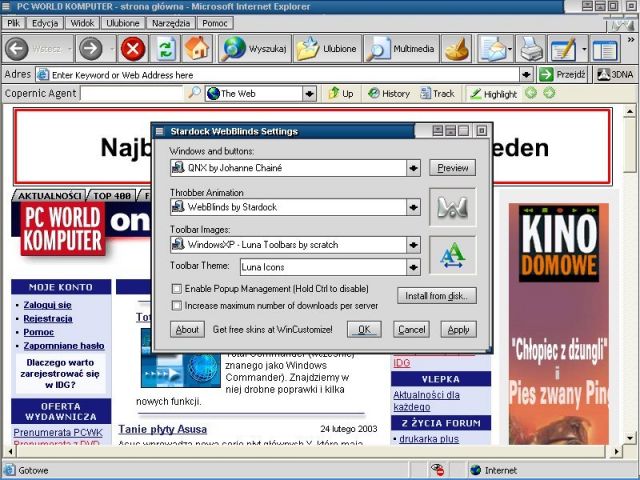
Task: Switch to TOP 400 page tab
Action: (x=112, y=196)
